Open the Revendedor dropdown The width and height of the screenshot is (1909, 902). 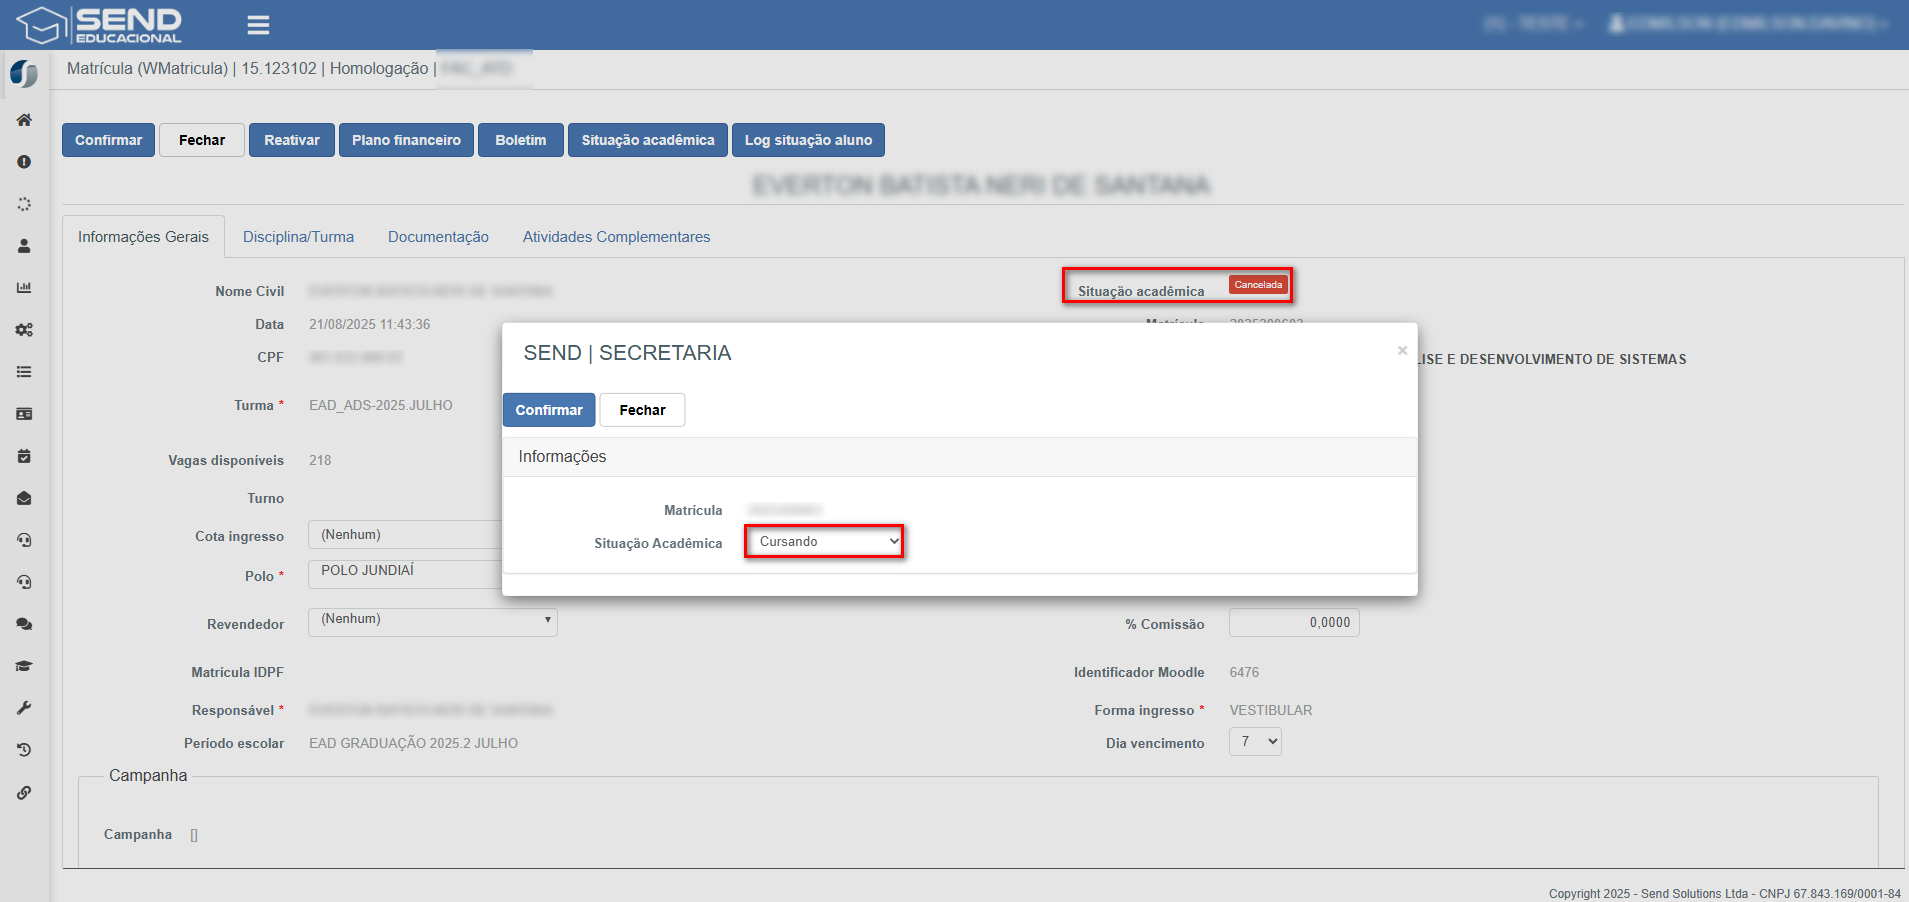(x=432, y=622)
